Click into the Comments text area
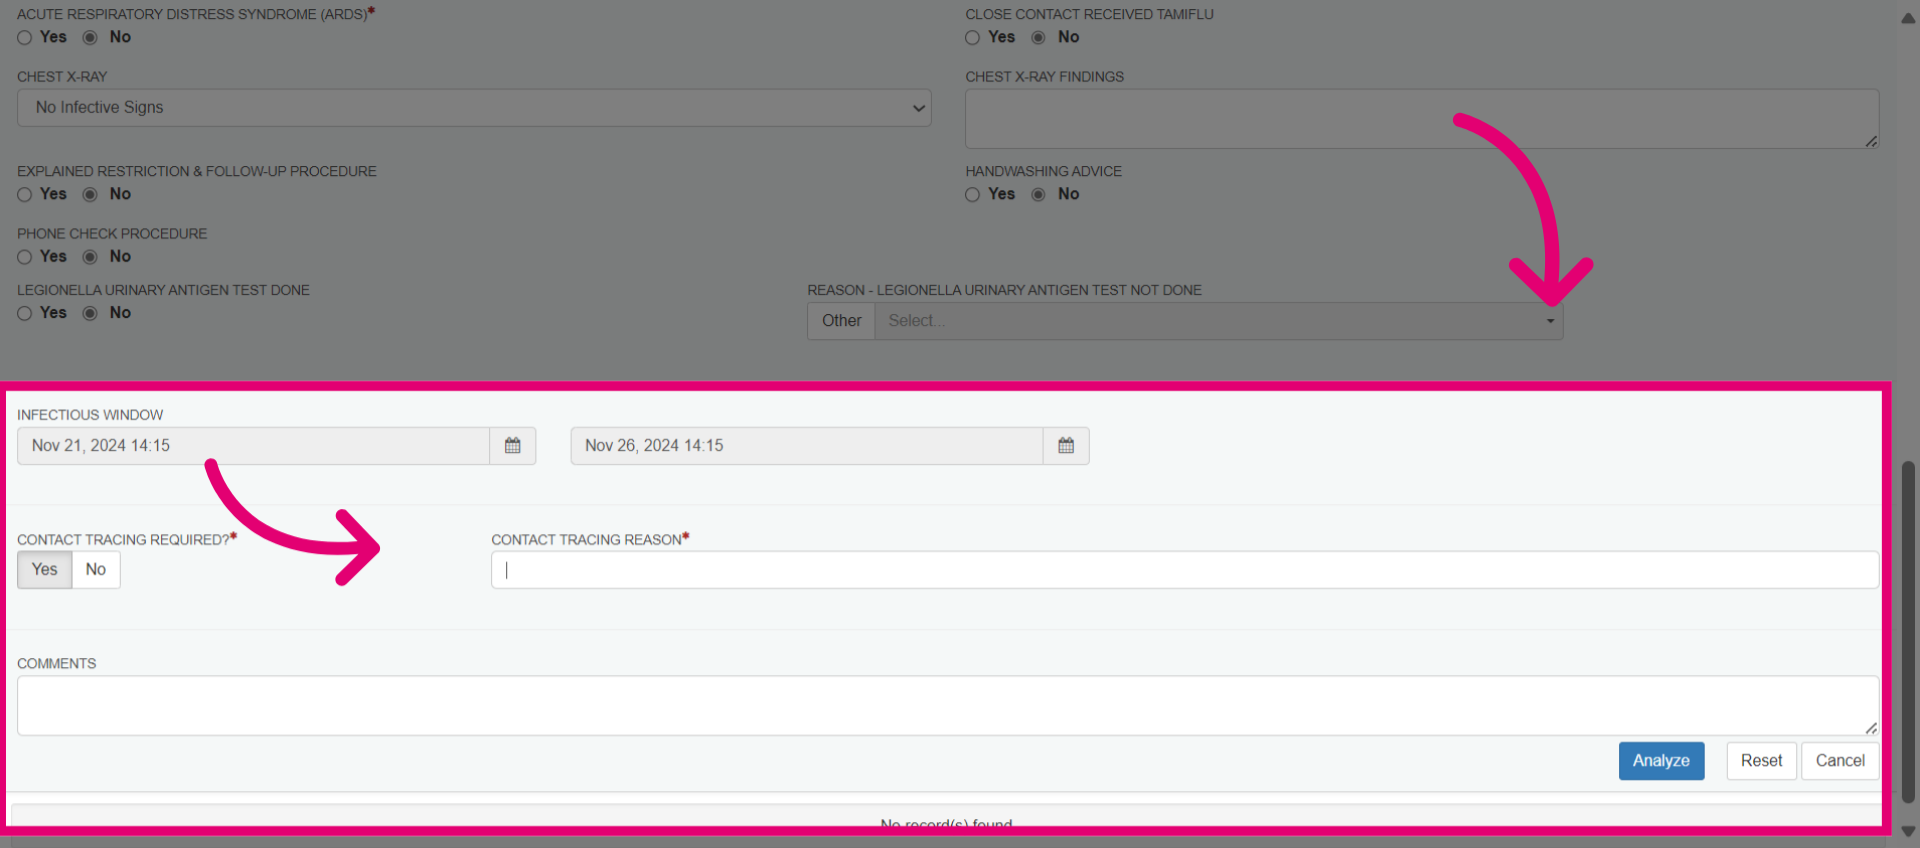Viewport: 1920px width, 848px height. pos(948,706)
